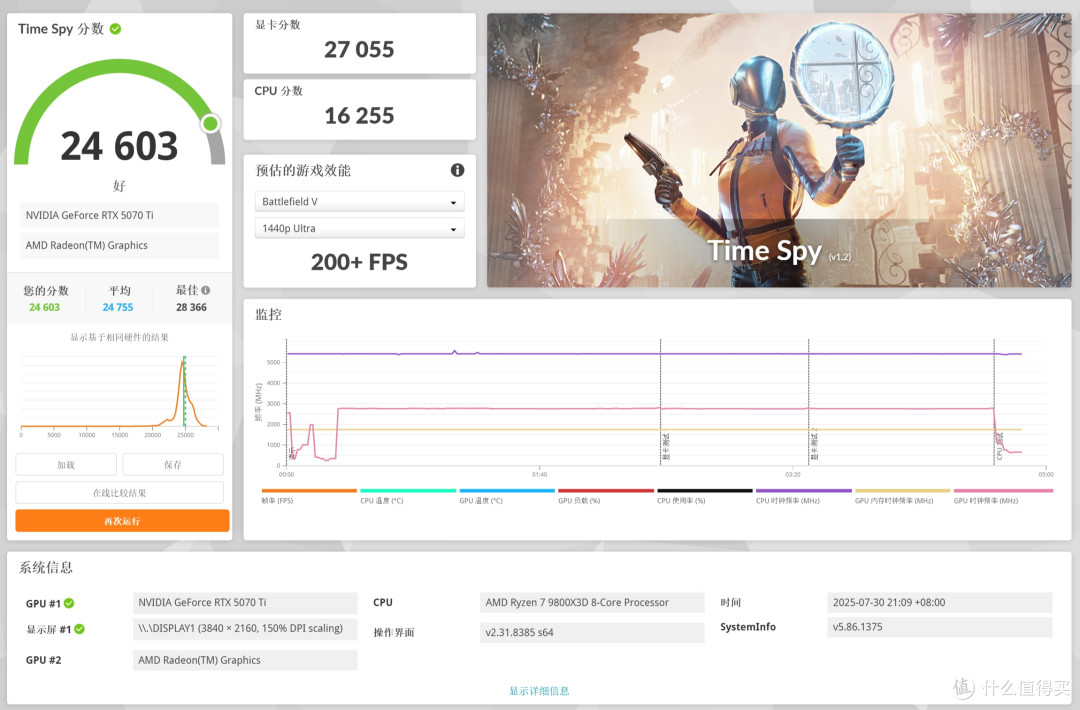
Task: Click the CPU 测试 dashed marker in the monitoring chart
Action: coord(994,403)
